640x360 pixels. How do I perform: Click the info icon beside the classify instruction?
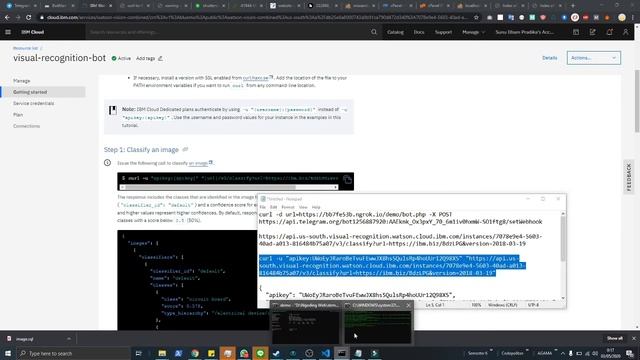(x=107, y=163)
